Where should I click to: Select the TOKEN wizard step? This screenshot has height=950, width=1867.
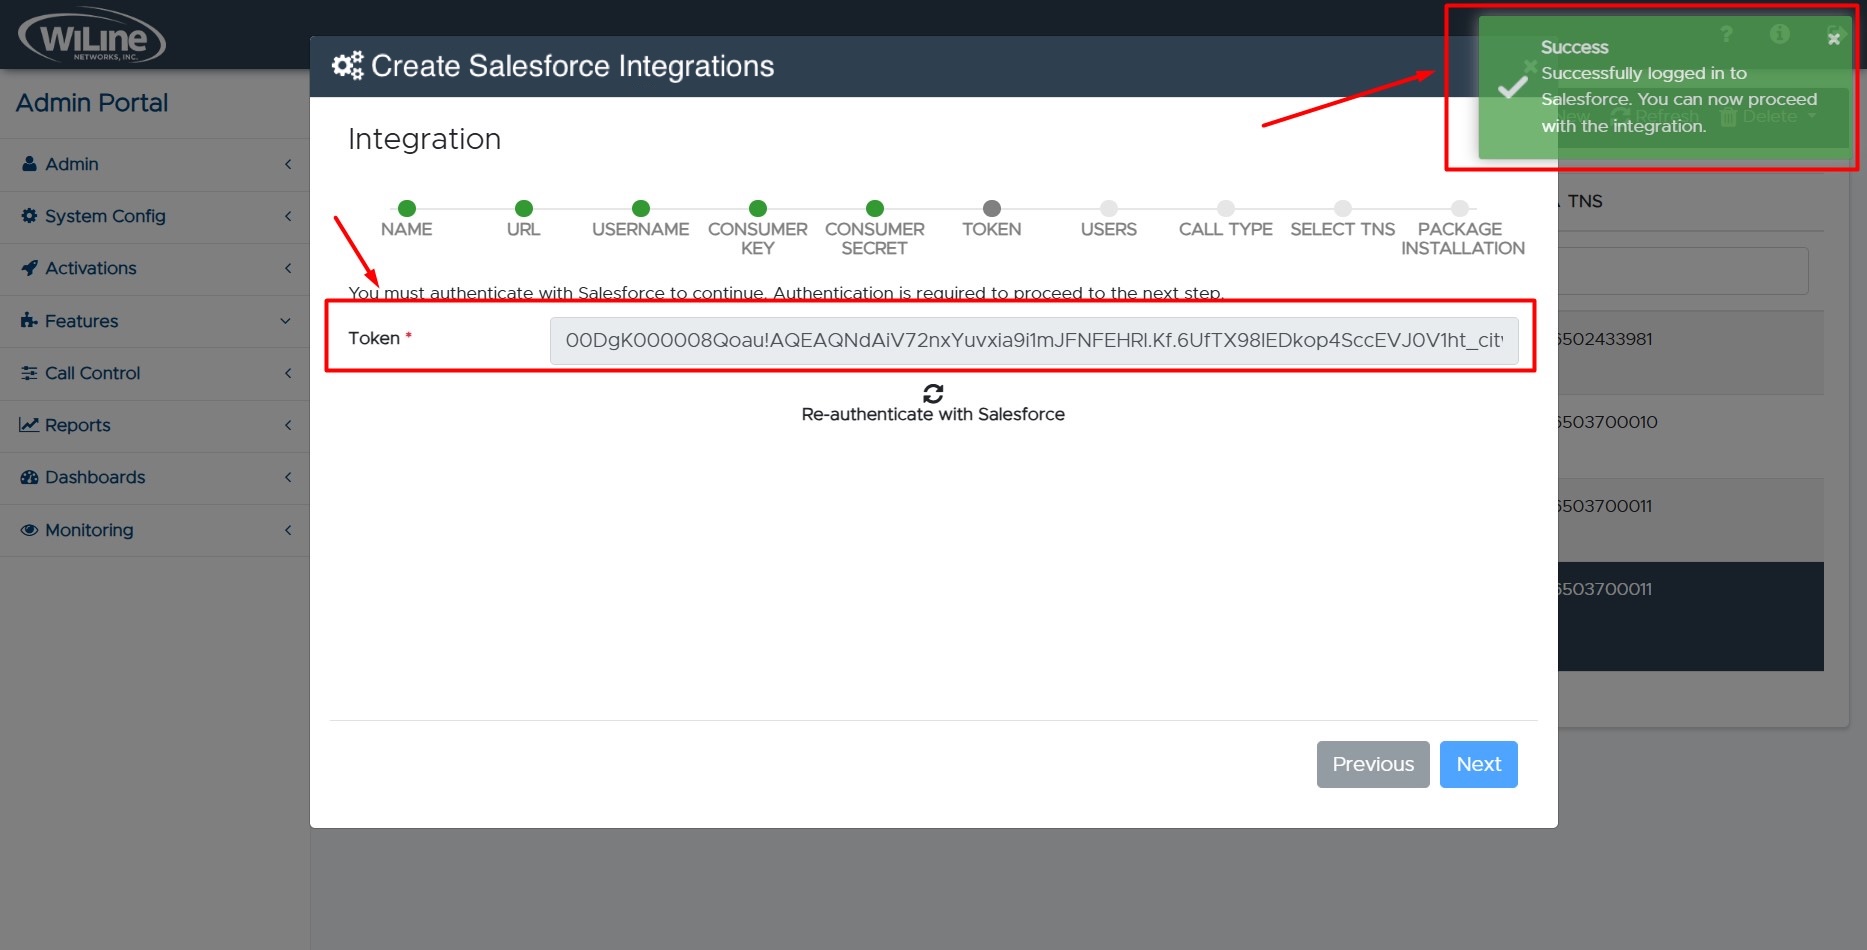(991, 210)
